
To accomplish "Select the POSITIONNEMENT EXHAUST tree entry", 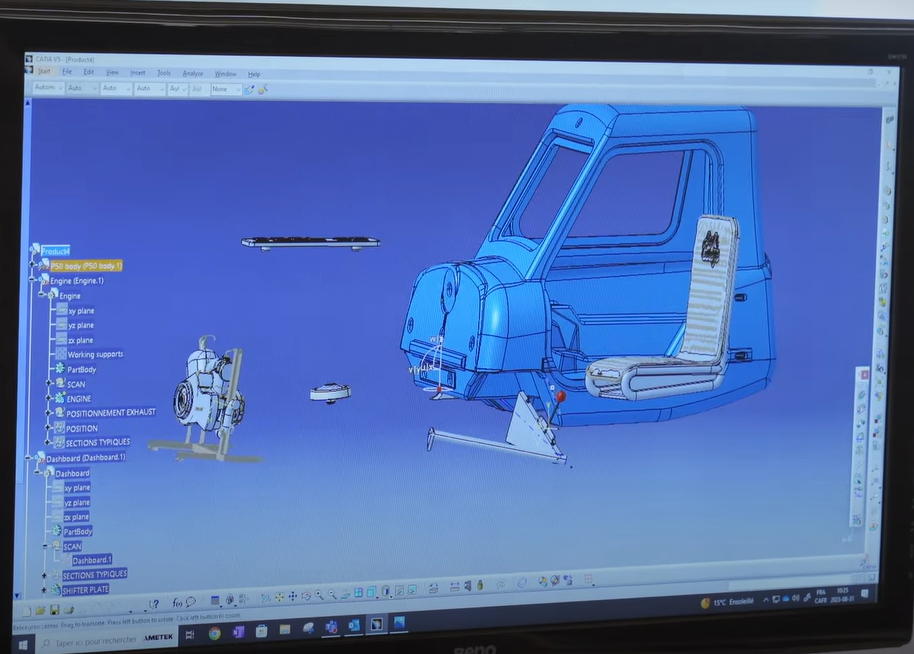I will (108, 412).
